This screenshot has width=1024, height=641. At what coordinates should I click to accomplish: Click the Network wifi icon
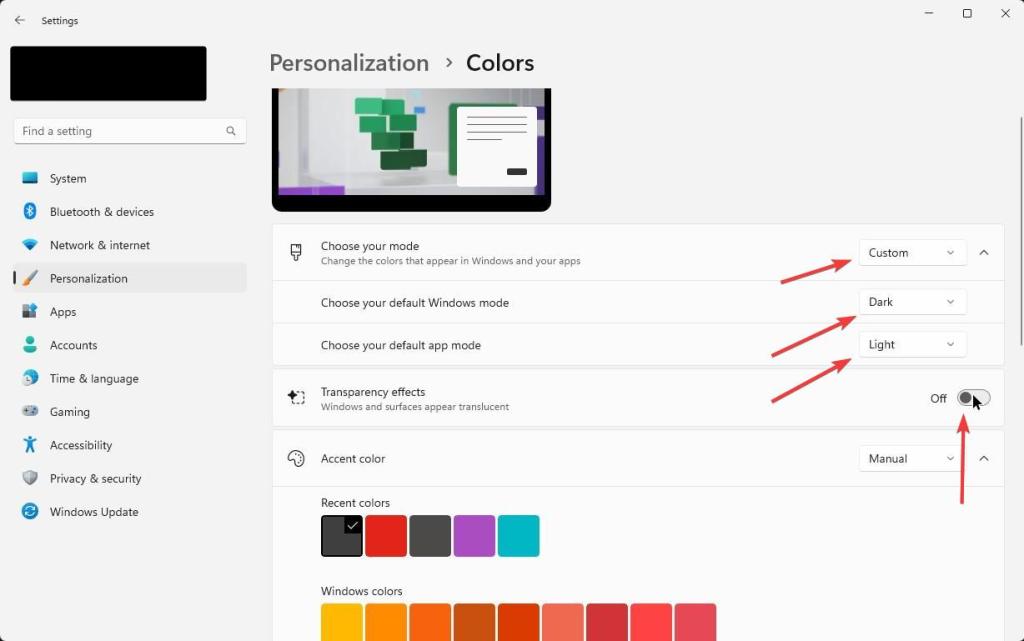[30, 245]
